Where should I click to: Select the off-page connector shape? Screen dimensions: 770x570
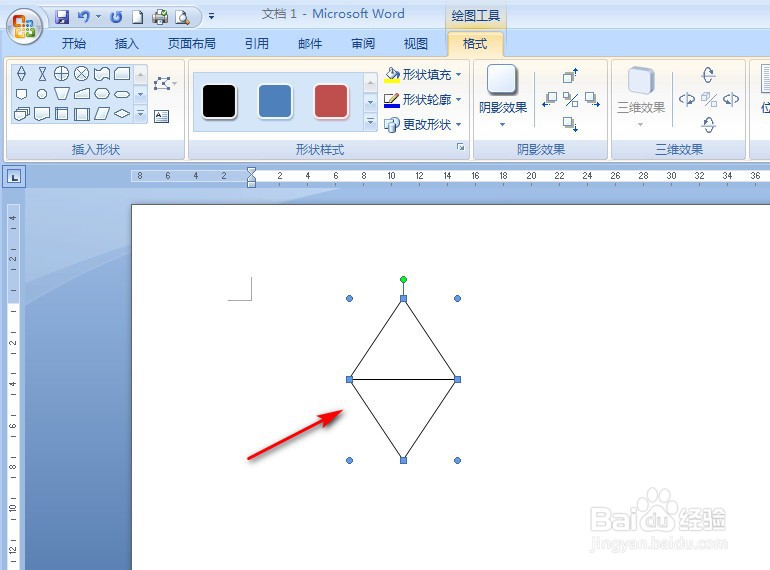coord(21,94)
